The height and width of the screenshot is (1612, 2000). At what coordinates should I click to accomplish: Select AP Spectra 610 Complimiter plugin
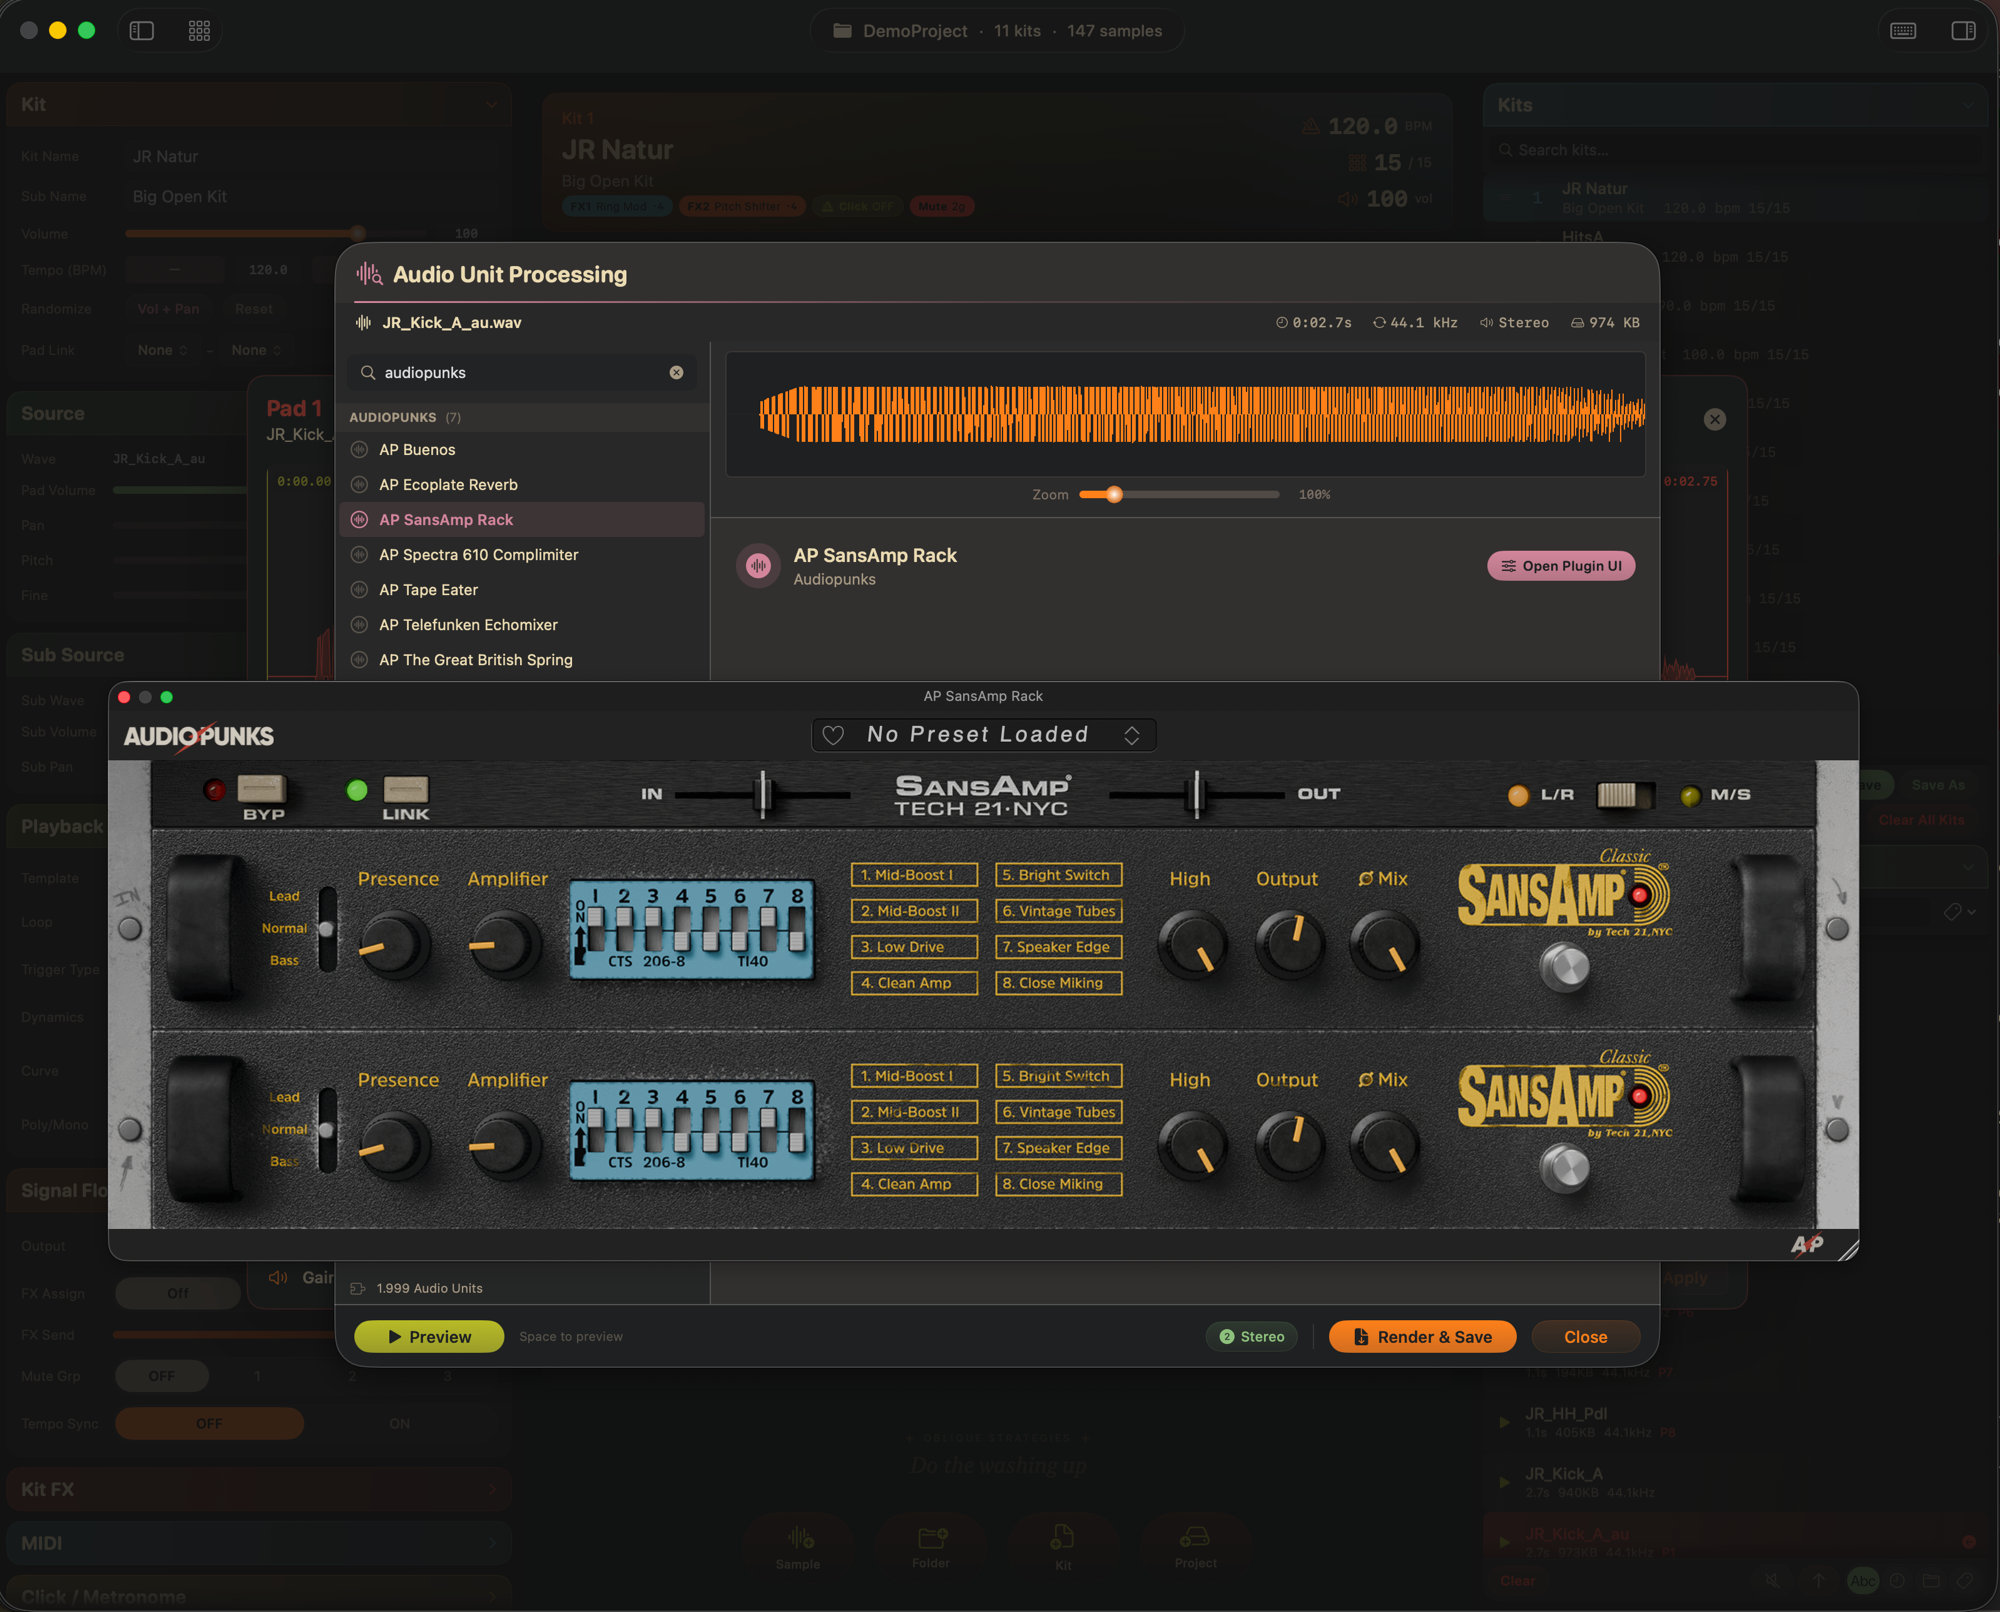point(522,554)
